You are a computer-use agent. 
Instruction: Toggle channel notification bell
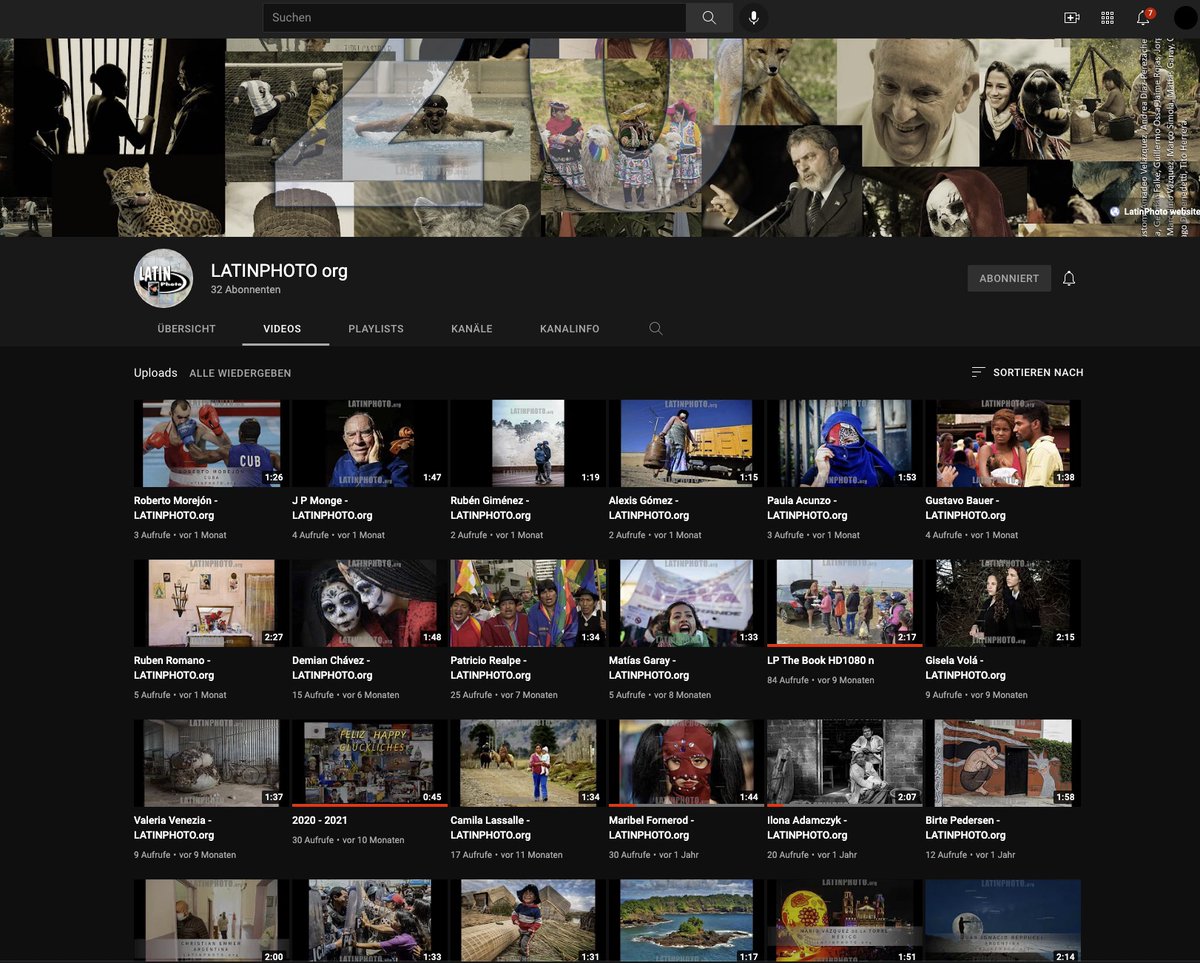(x=1069, y=278)
